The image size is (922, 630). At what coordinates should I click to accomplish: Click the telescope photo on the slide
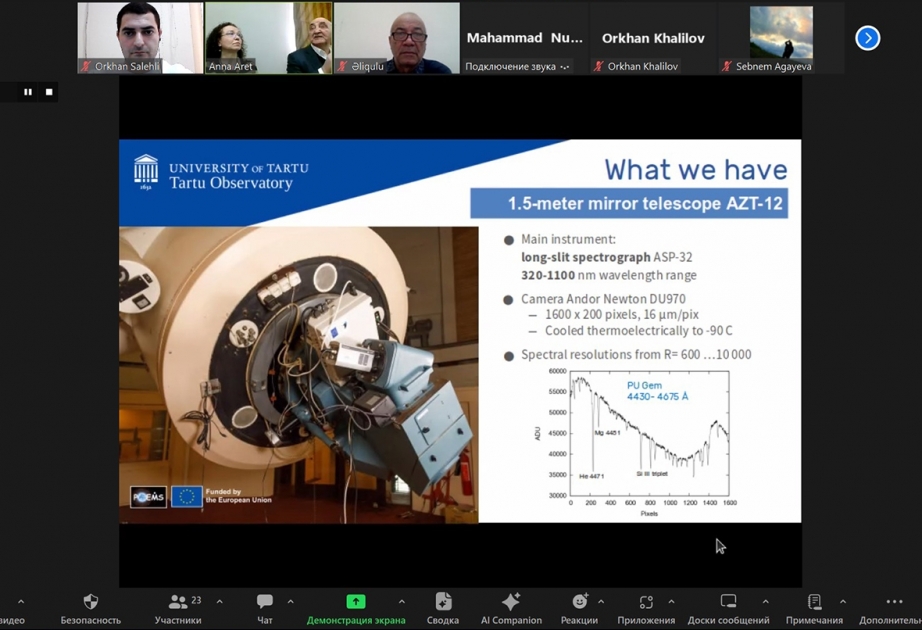point(299,375)
